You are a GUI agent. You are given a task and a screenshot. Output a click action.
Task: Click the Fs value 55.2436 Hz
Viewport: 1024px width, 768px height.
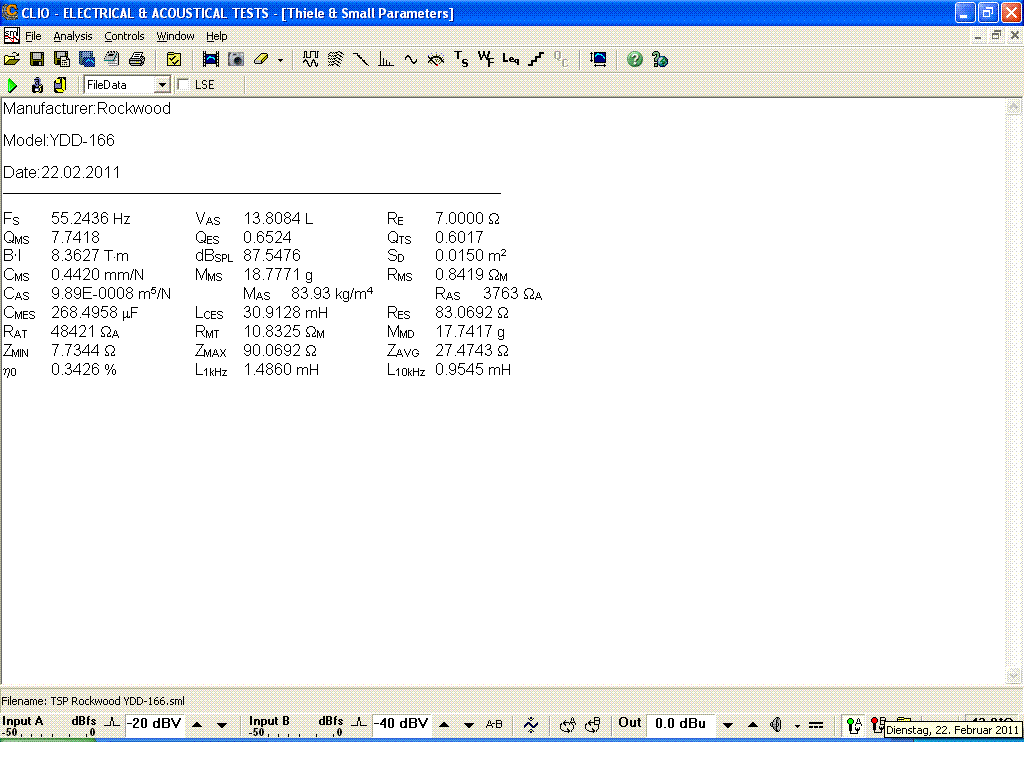pos(91,218)
